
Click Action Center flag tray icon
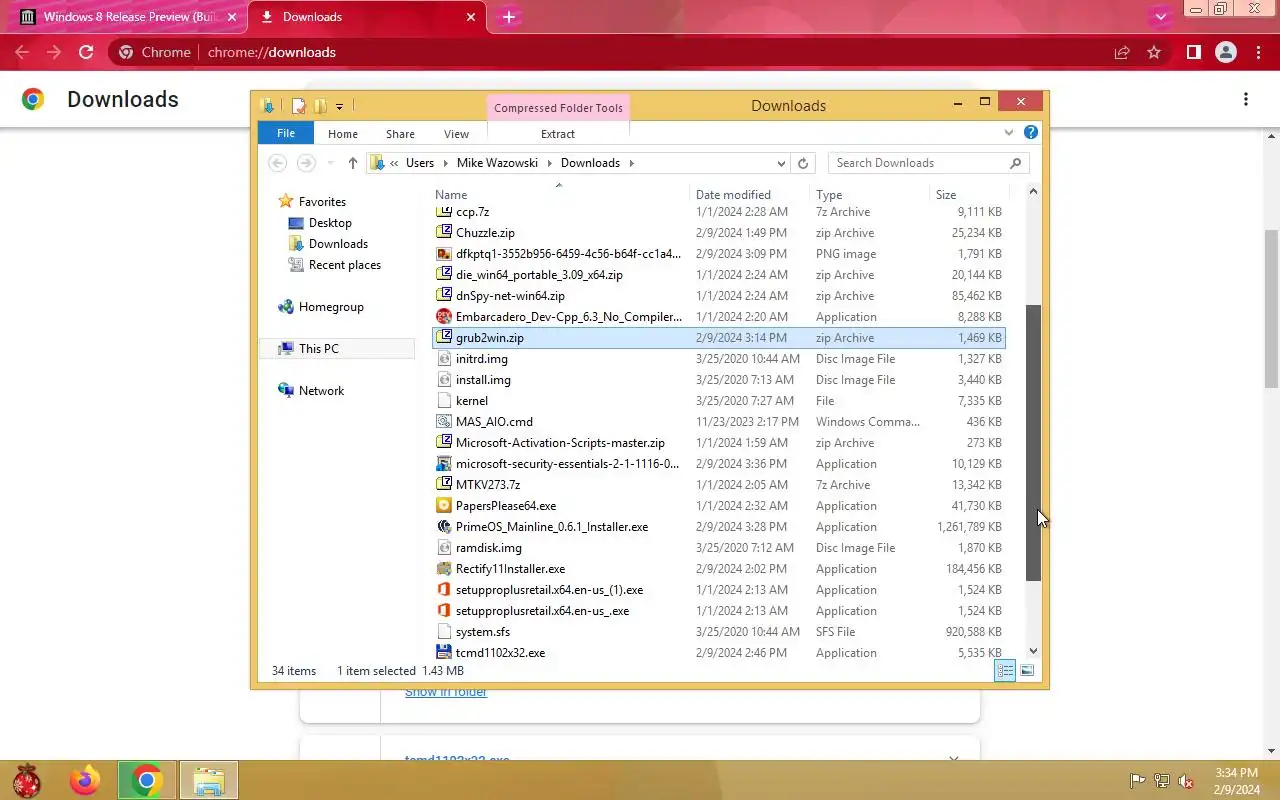[x=1137, y=781]
